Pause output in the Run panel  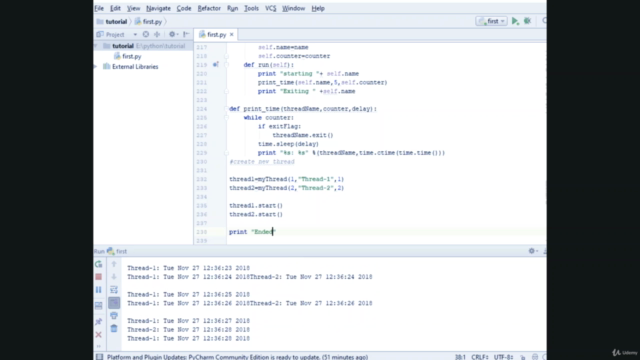coord(99,290)
